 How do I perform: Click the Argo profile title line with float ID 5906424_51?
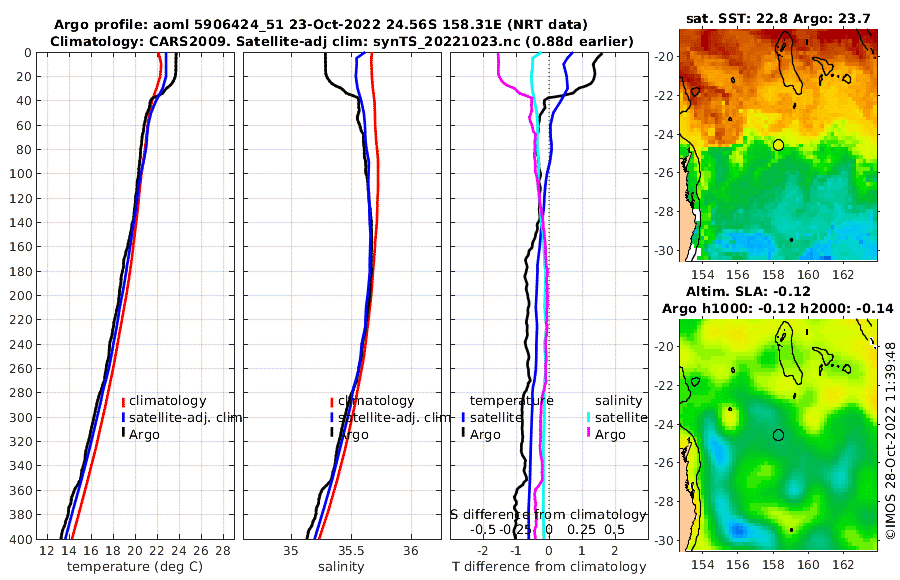point(320,25)
